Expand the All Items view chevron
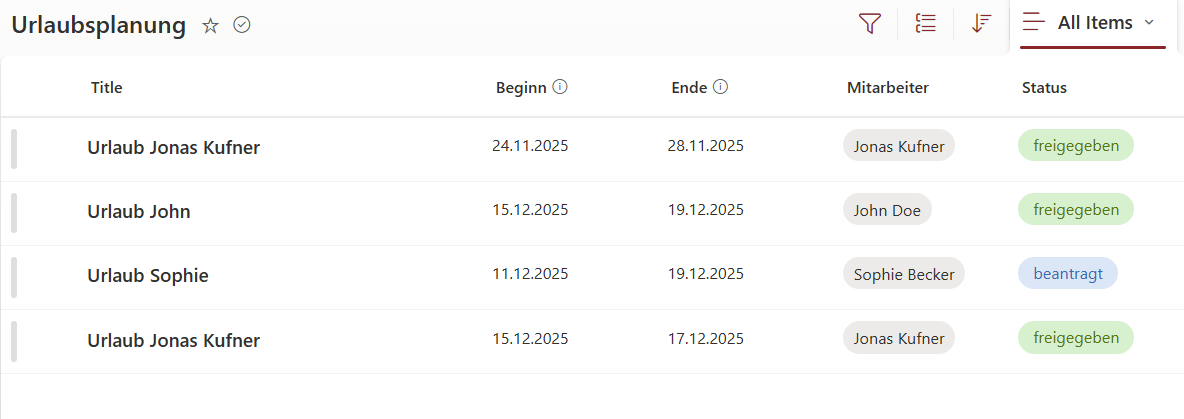 click(1149, 22)
